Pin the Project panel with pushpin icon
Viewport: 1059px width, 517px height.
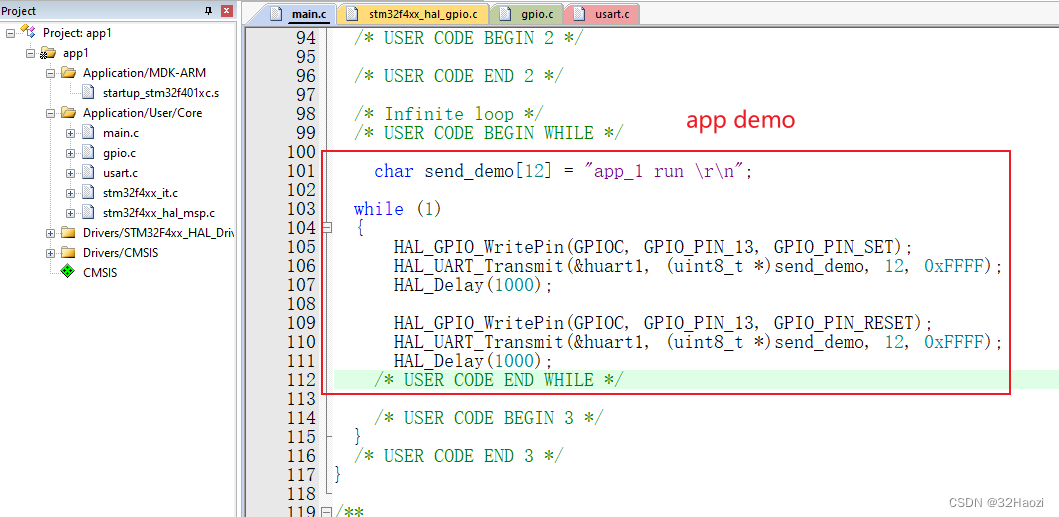(208, 11)
